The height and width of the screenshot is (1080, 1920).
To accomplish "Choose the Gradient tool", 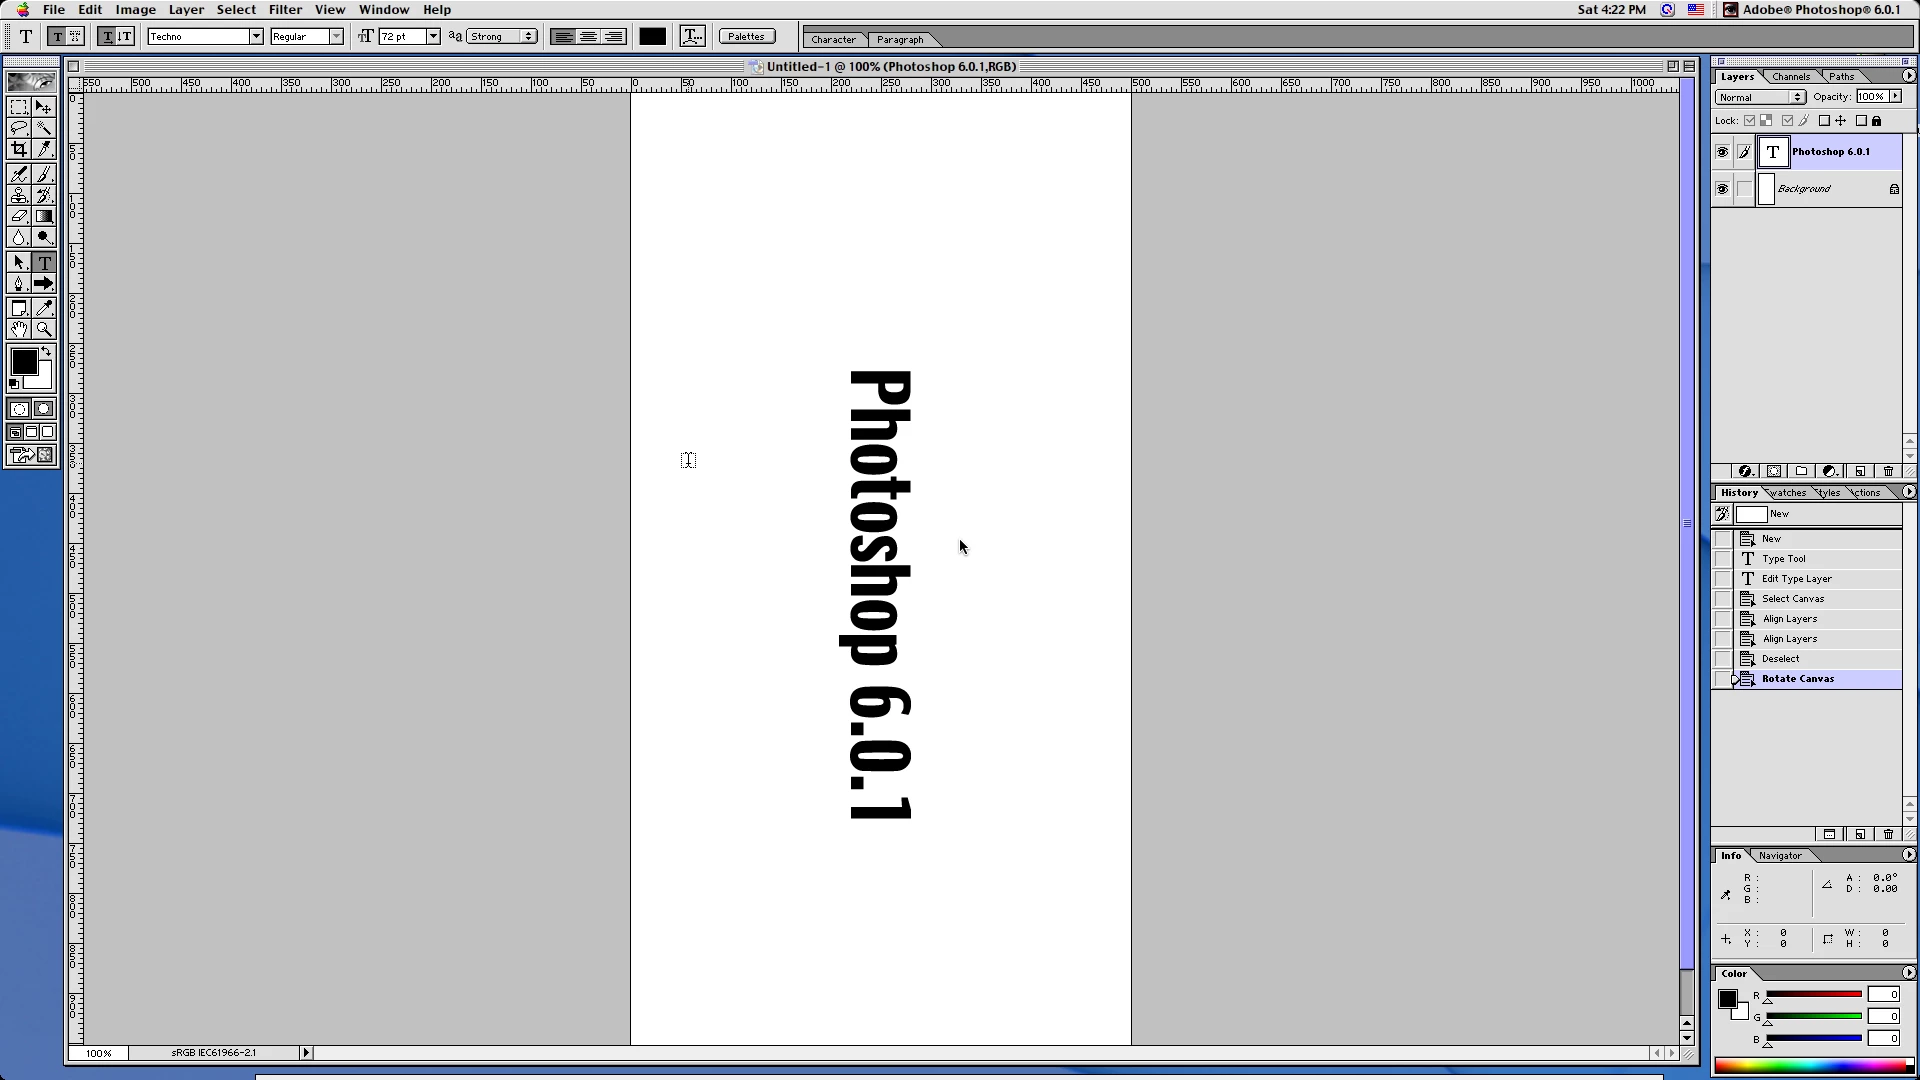I will click(x=44, y=216).
